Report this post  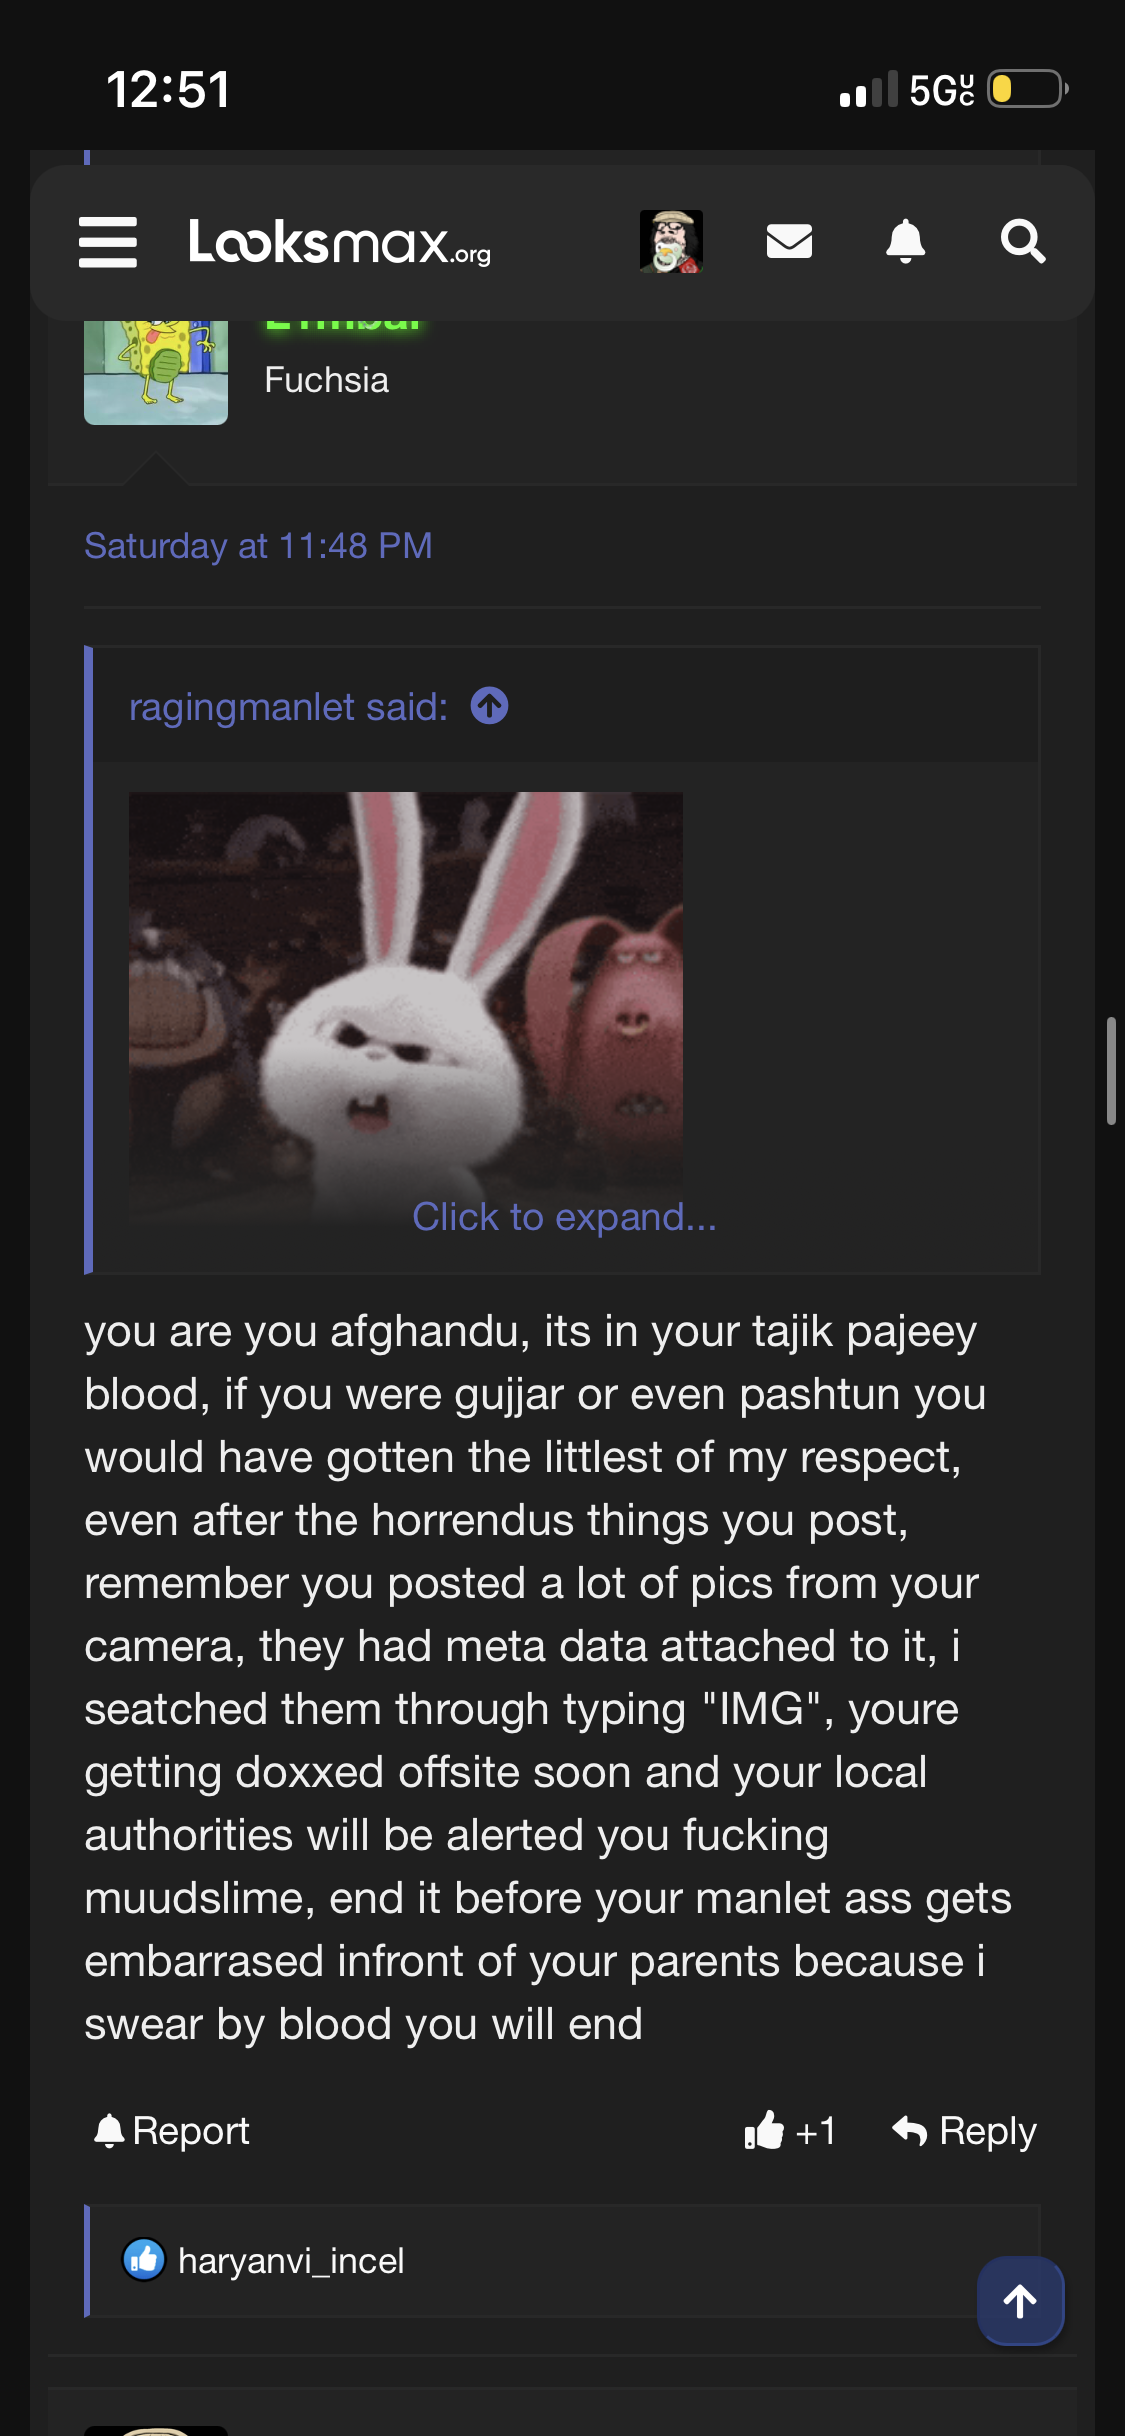(171, 2131)
